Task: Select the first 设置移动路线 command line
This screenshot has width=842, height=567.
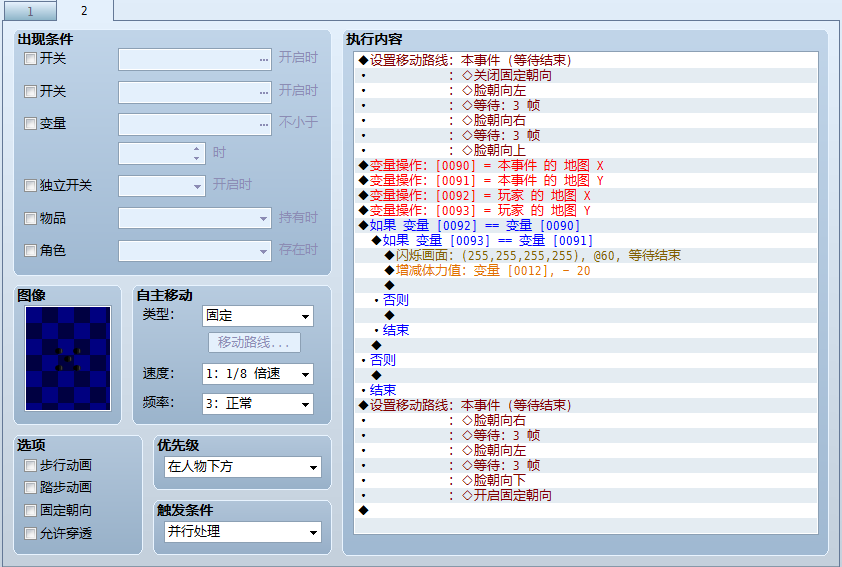Action: pyautogui.click(x=586, y=60)
